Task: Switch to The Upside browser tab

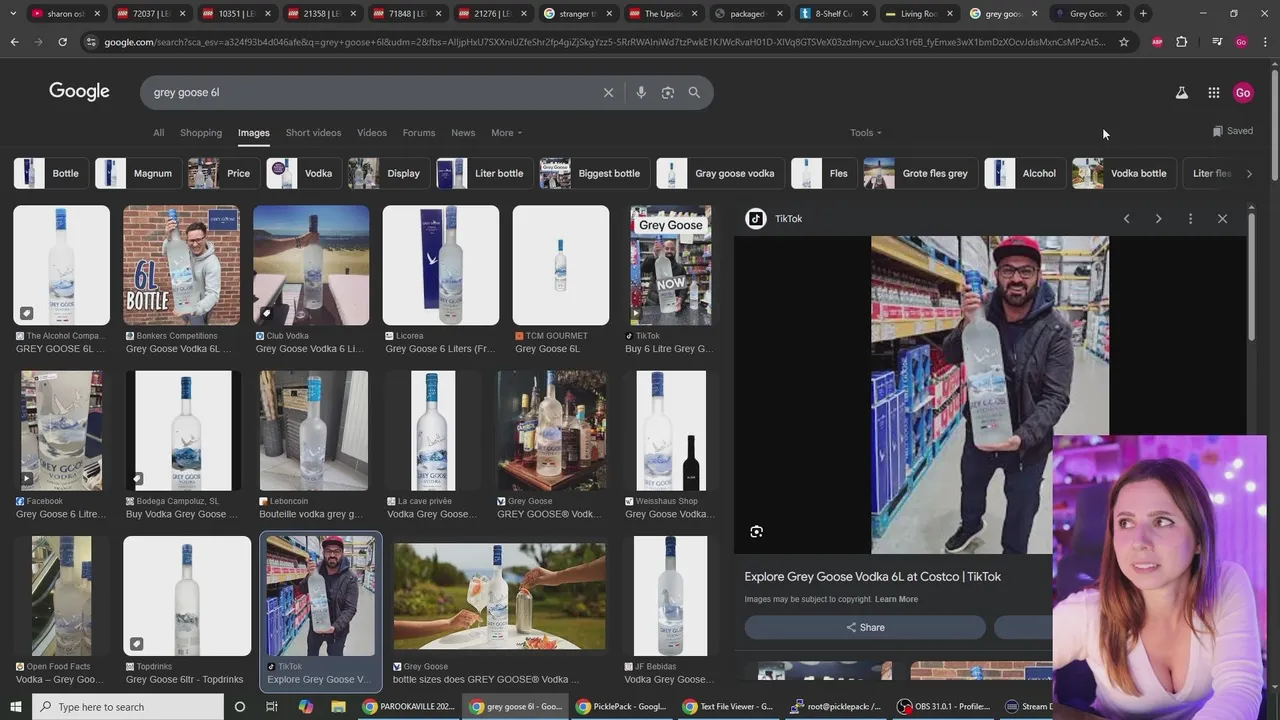Action: click(664, 14)
